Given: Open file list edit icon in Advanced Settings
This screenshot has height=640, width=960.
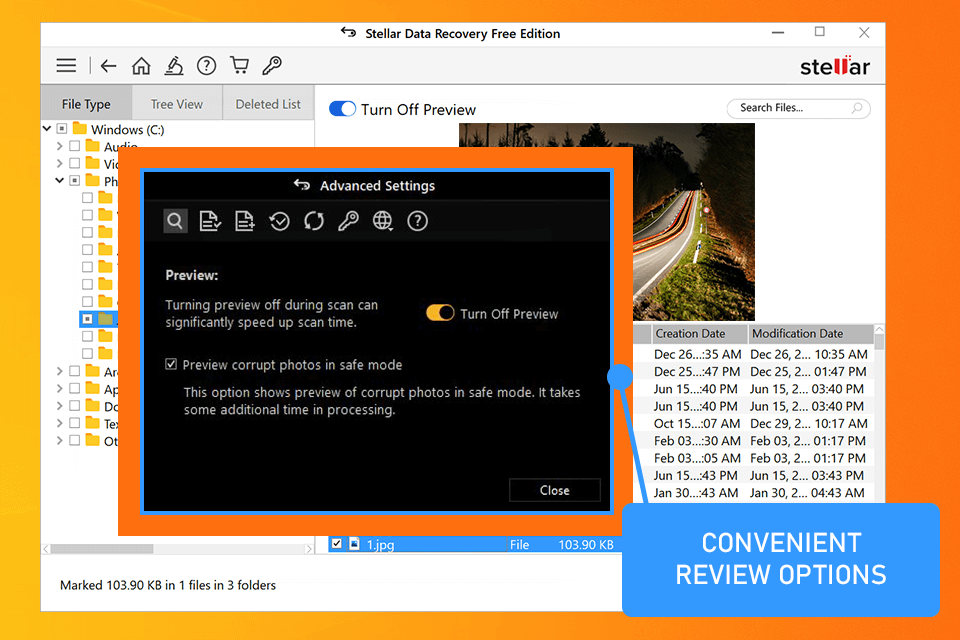Looking at the screenshot, I should [x=210, y=220].
